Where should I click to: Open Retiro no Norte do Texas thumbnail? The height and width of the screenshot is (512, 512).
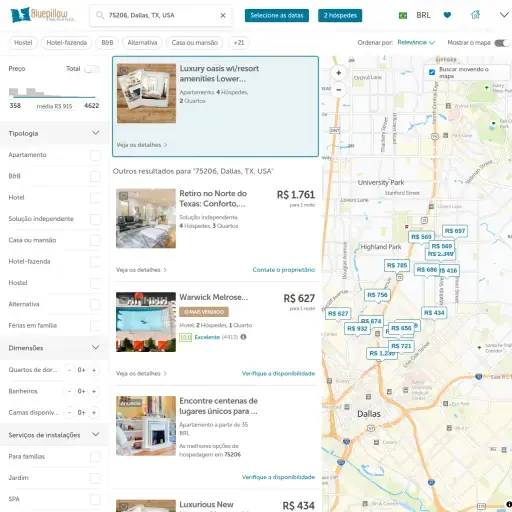click(146, 218)
